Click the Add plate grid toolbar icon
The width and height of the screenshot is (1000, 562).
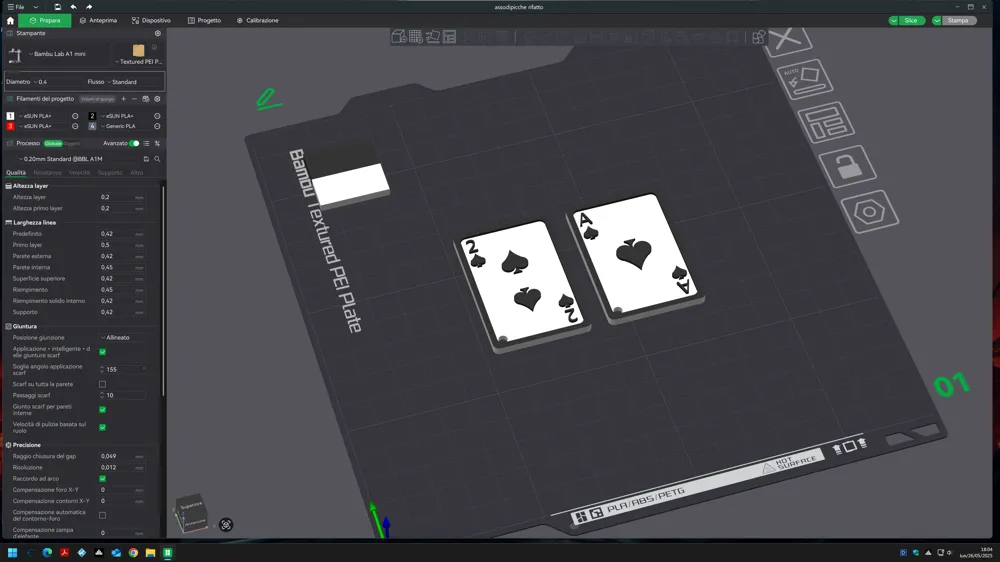pos(416,36)
